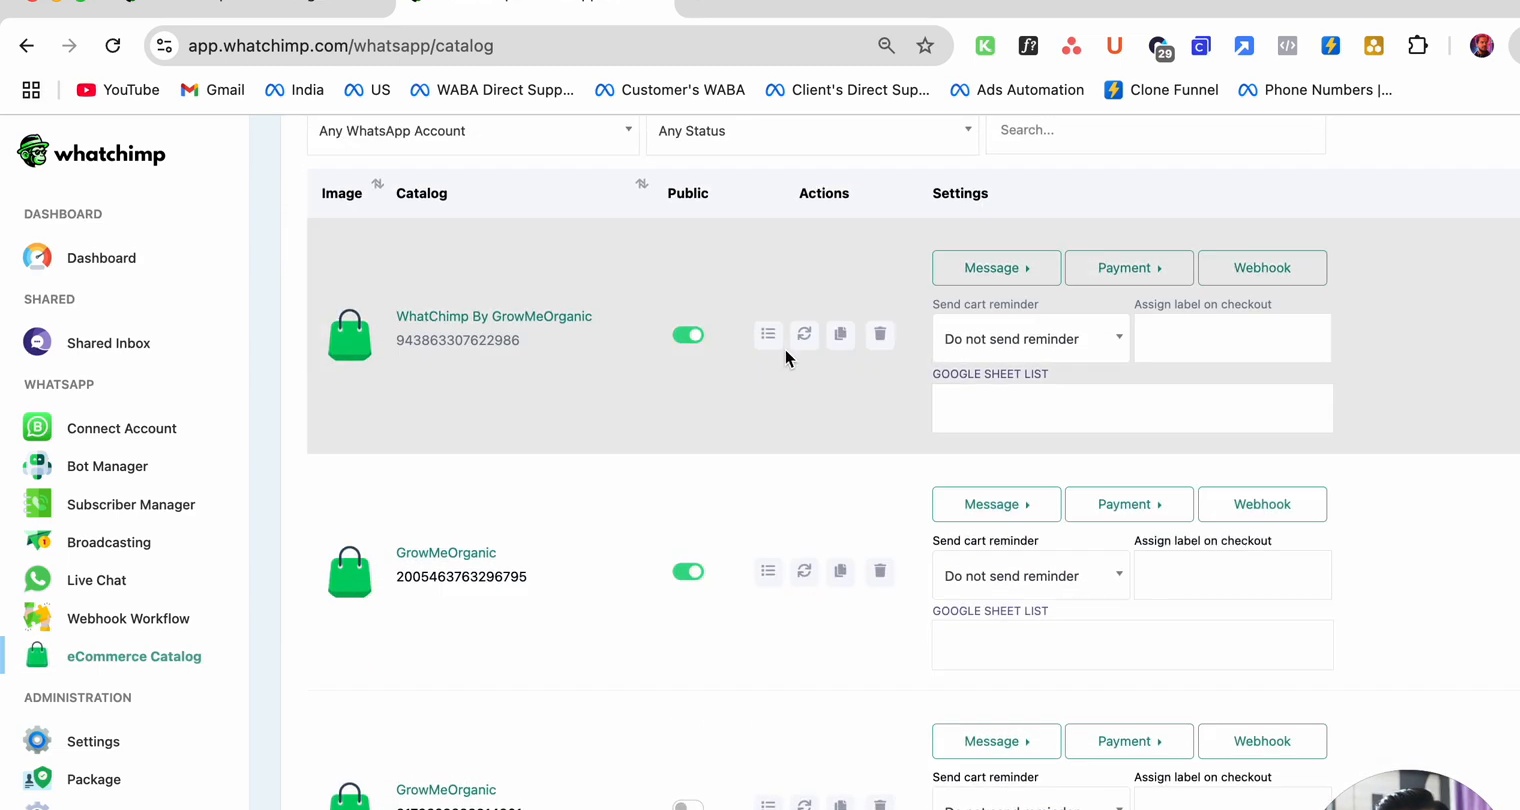Click the Image column sort arrows
The width and height of the screenshot is (1520, 810).
pos(377,184)
